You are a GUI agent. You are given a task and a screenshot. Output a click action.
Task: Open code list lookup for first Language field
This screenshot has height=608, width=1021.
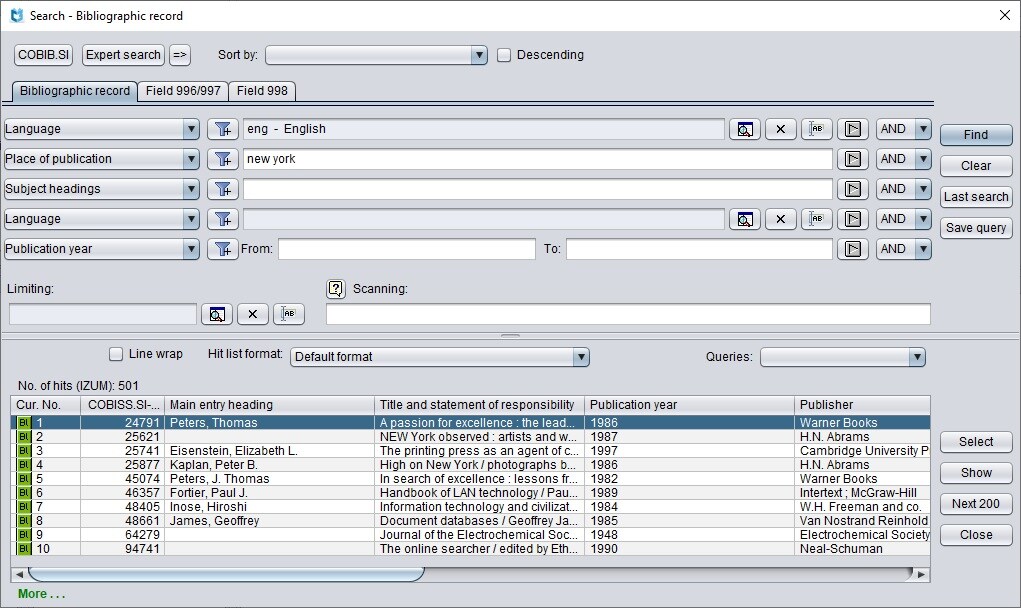[745, 129]
